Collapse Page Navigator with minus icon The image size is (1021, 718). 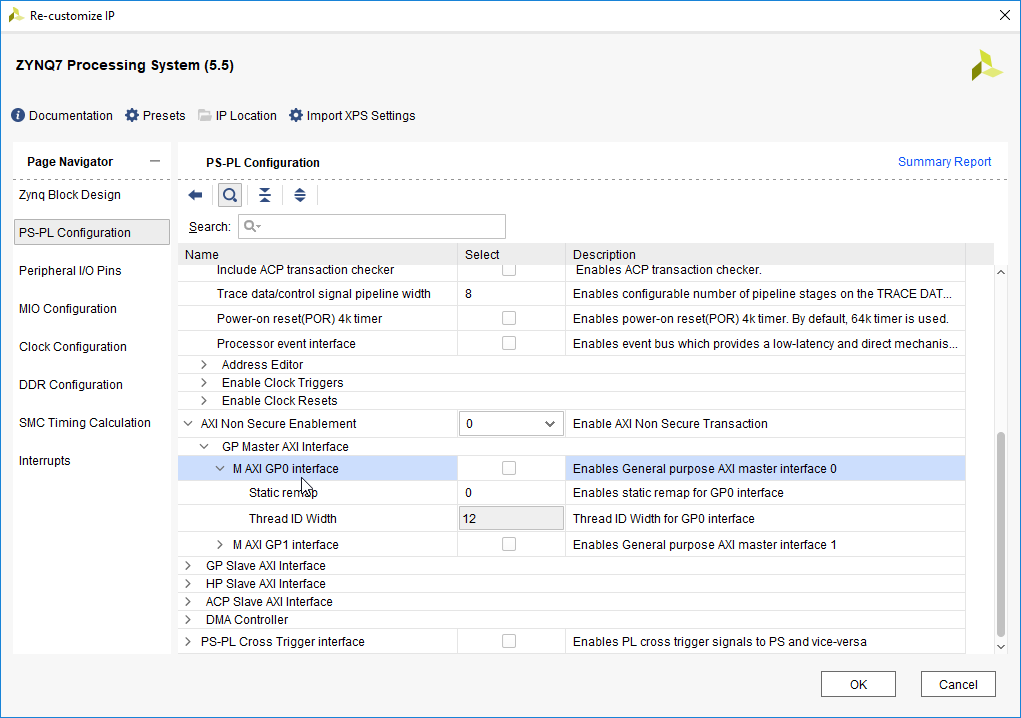154,162
